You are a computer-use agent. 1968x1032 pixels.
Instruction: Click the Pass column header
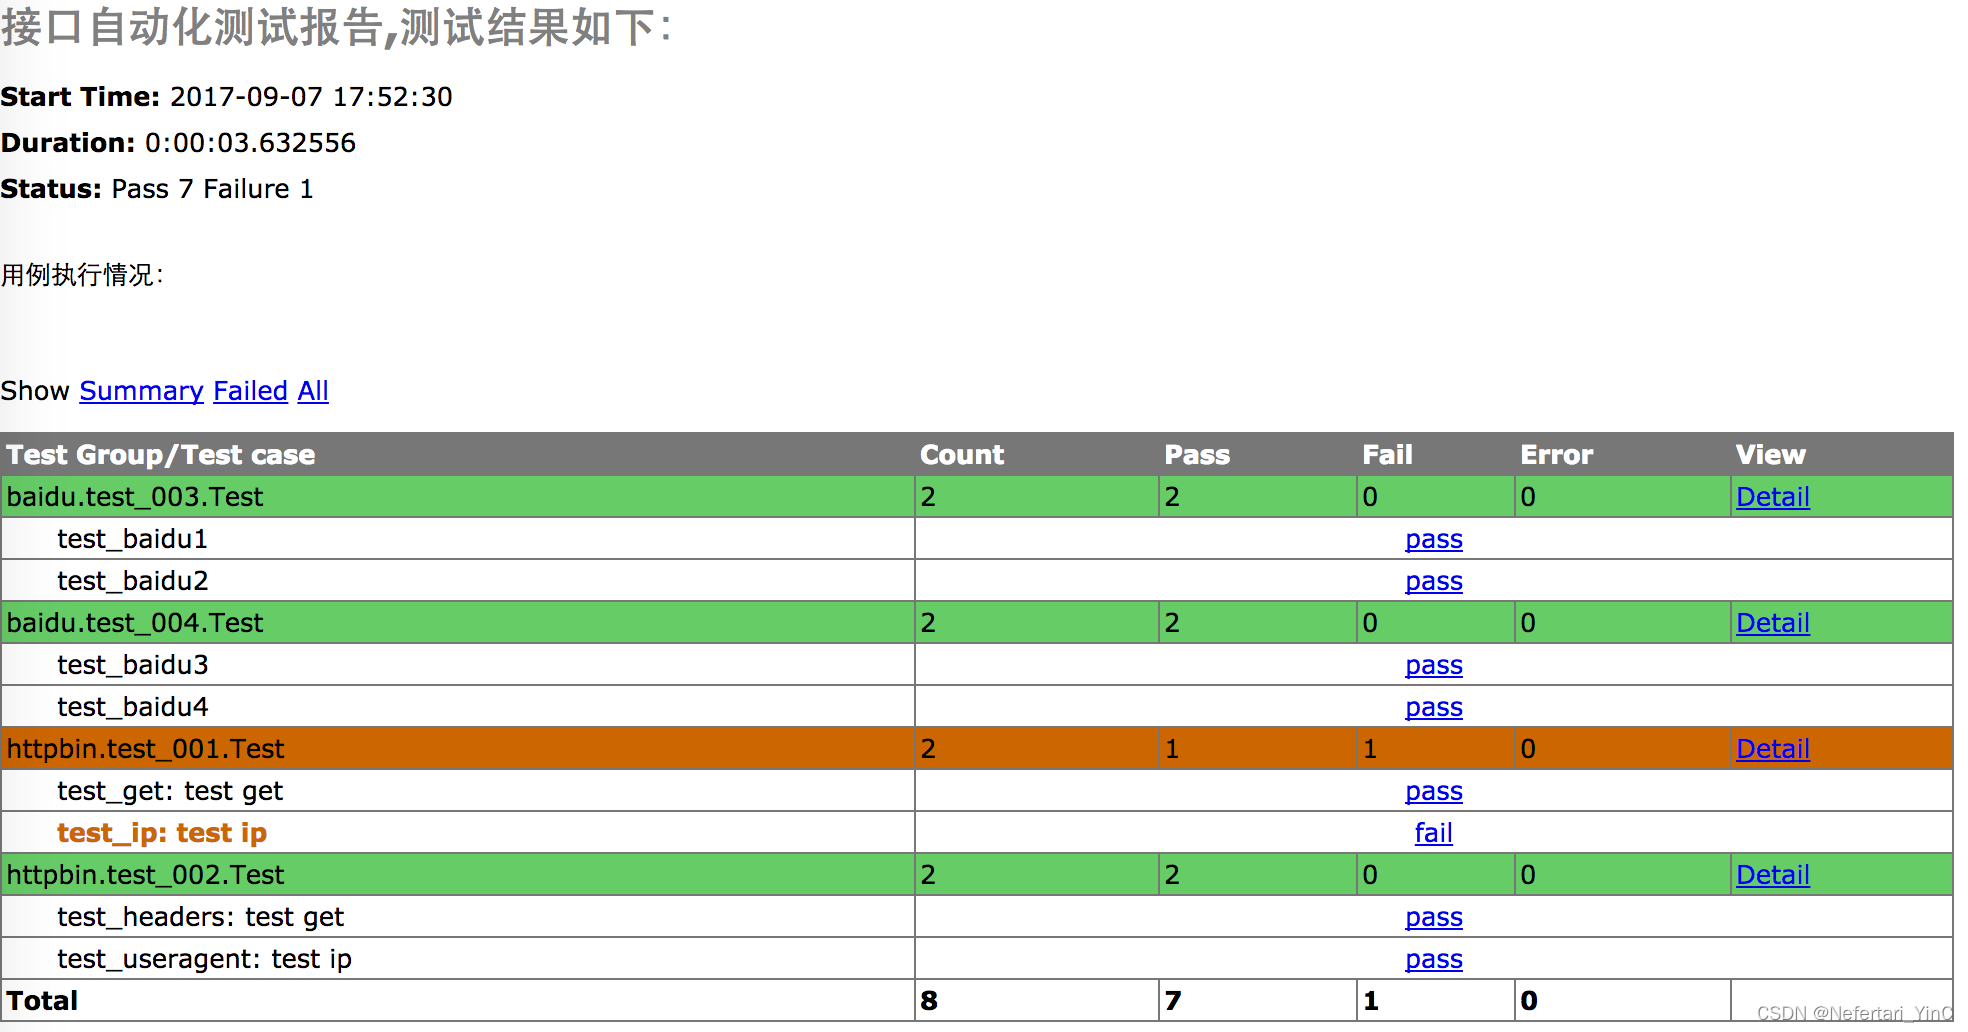click(1197, 455)
